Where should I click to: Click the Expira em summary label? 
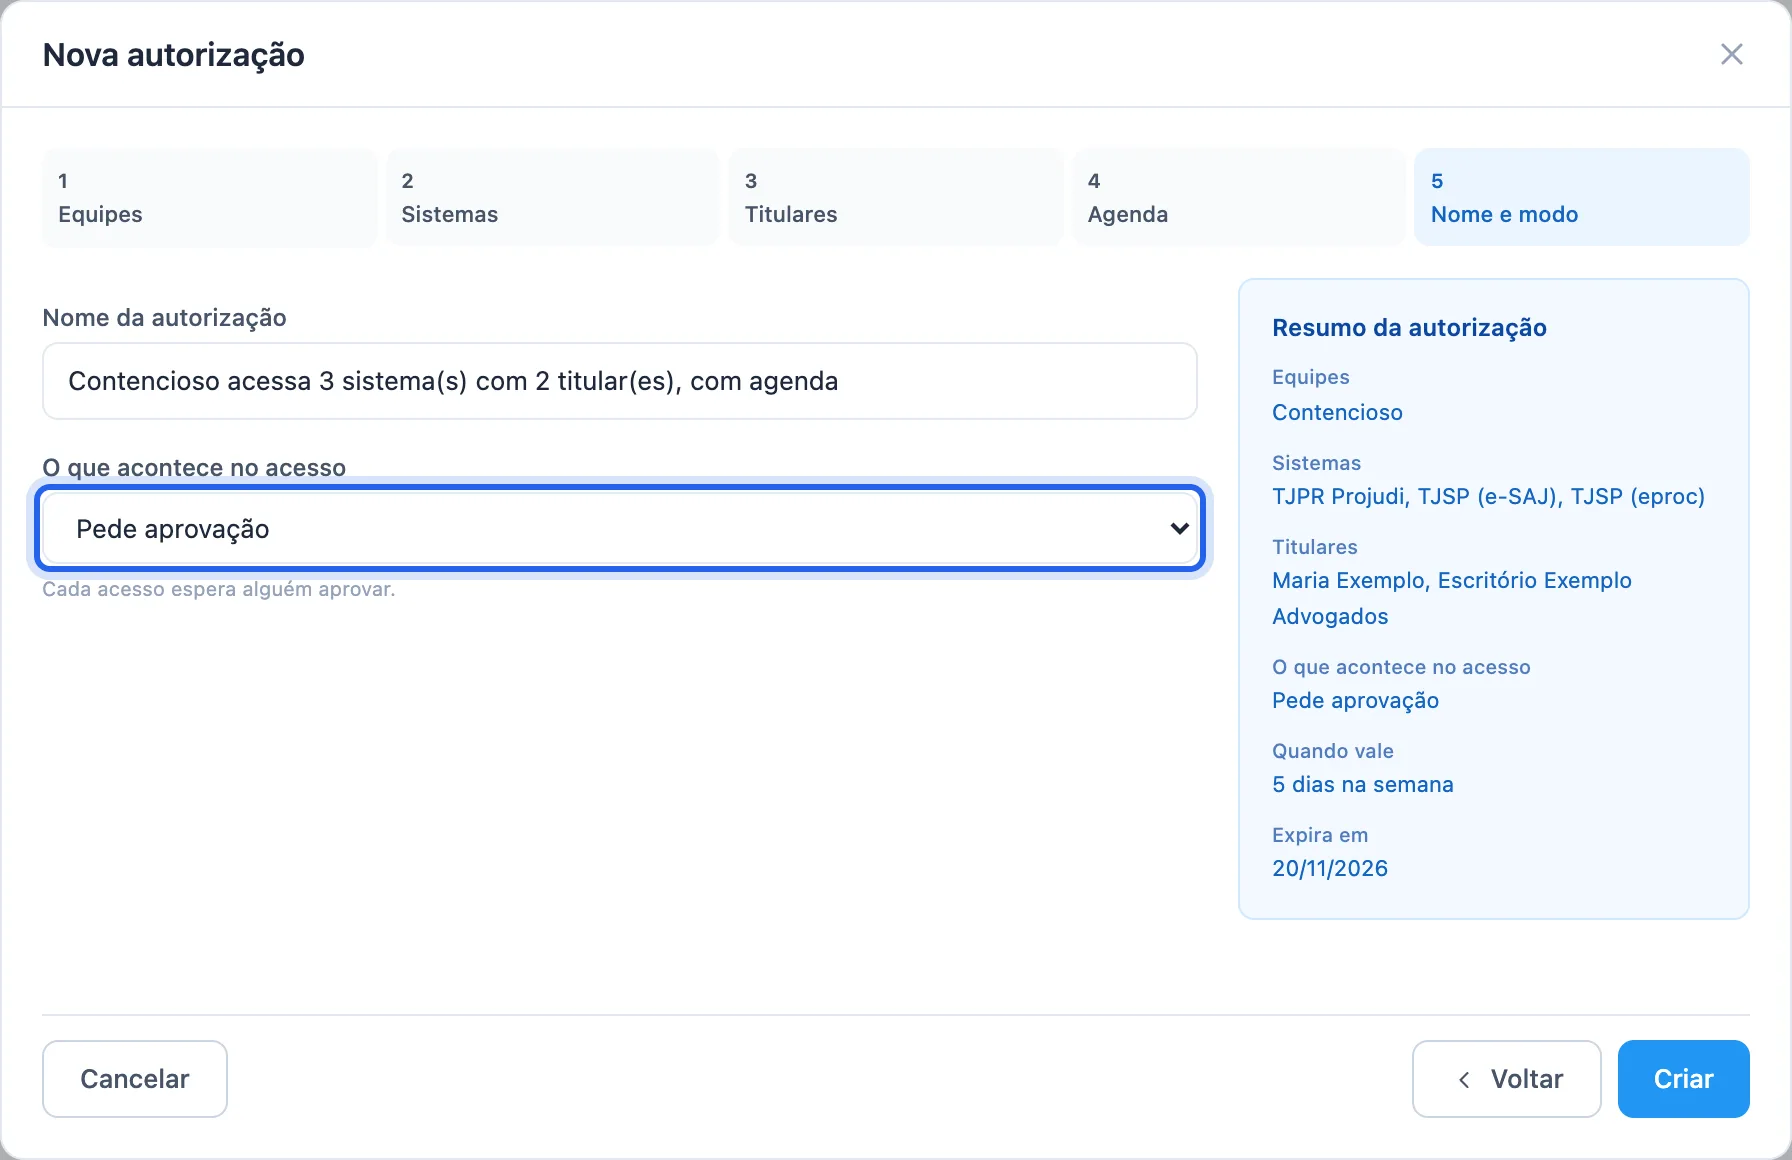click(1320, 835)
